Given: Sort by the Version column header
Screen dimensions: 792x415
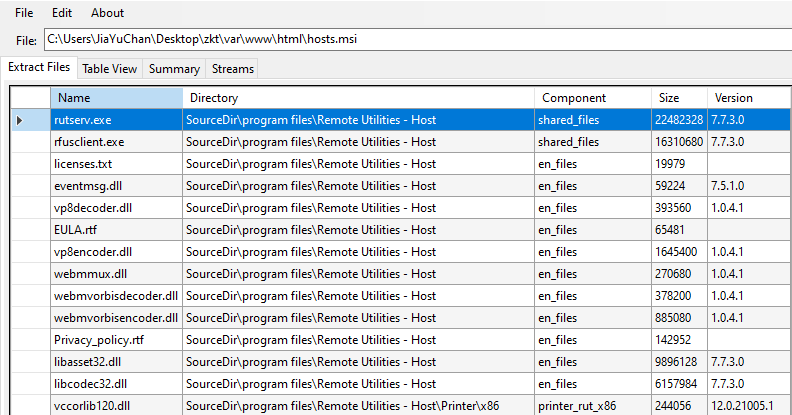Looking at the screenshot, I should click(x=750, y=98).
